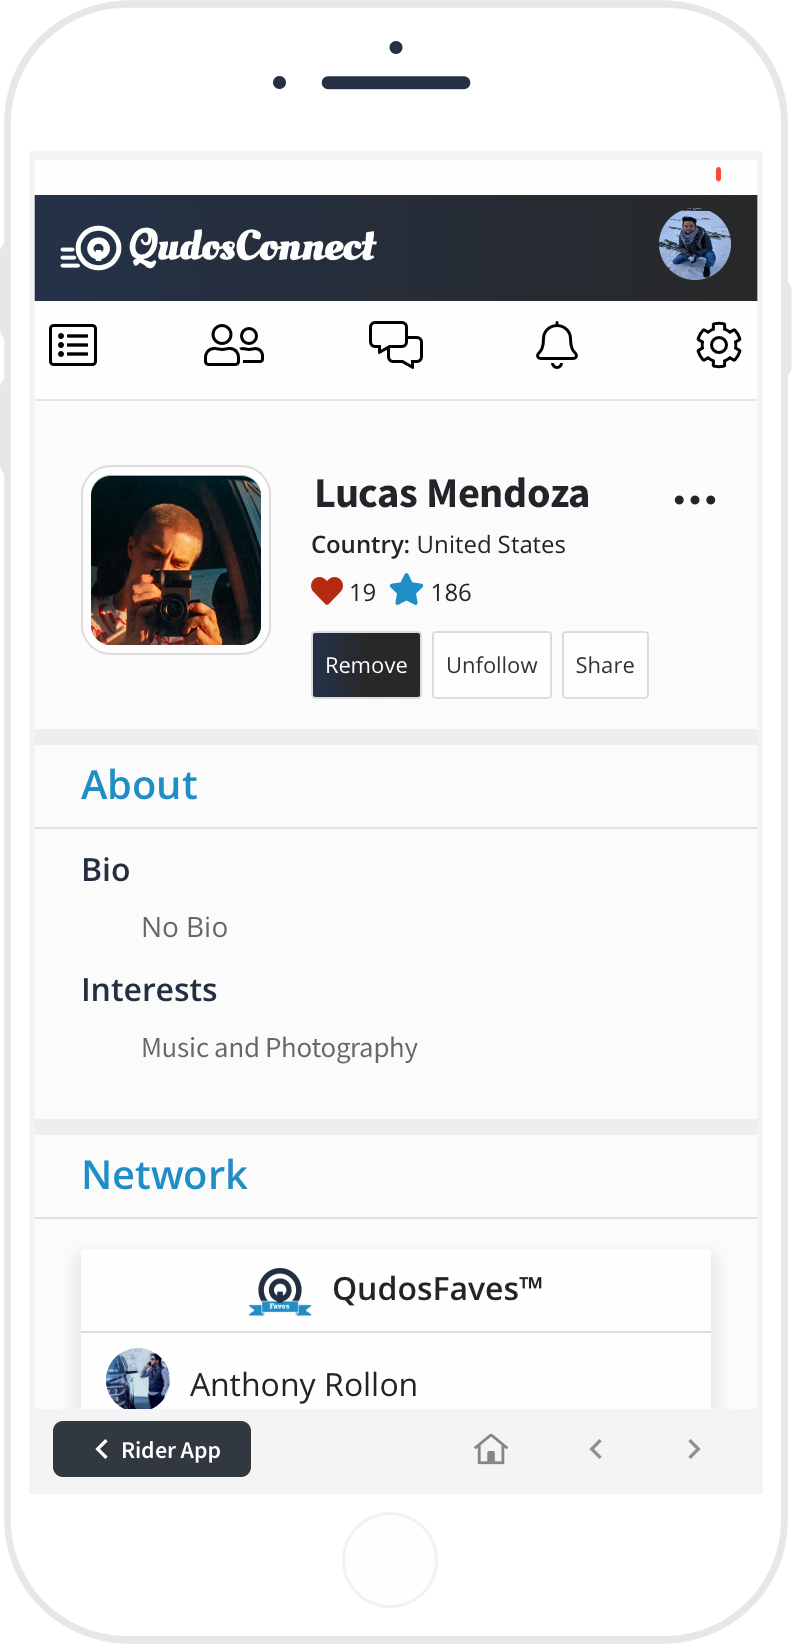792x1644 pixels.
Task: Open the notifications bell
Action: coord(557,346)
